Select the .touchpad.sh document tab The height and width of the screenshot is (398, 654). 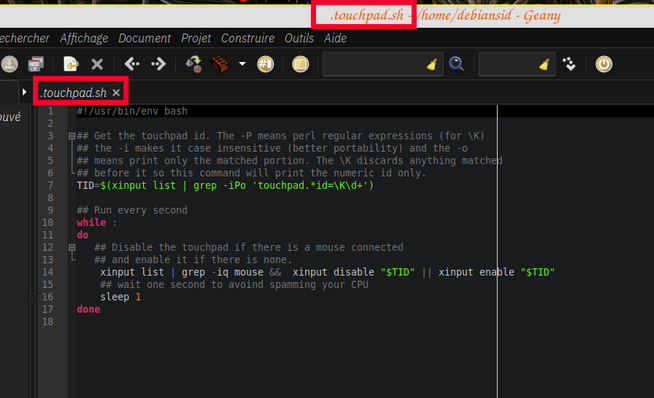pos(73,93)
